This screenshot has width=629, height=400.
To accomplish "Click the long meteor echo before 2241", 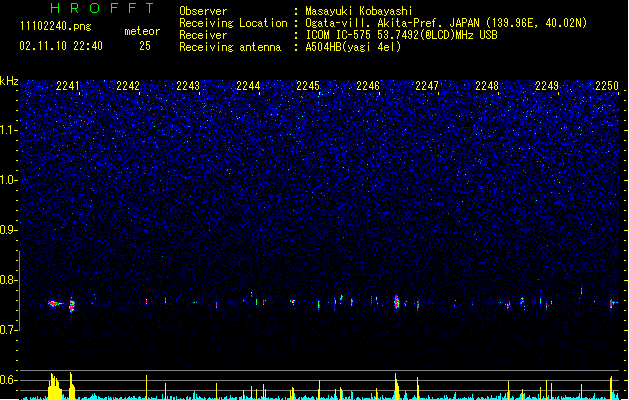I will 55,304.
